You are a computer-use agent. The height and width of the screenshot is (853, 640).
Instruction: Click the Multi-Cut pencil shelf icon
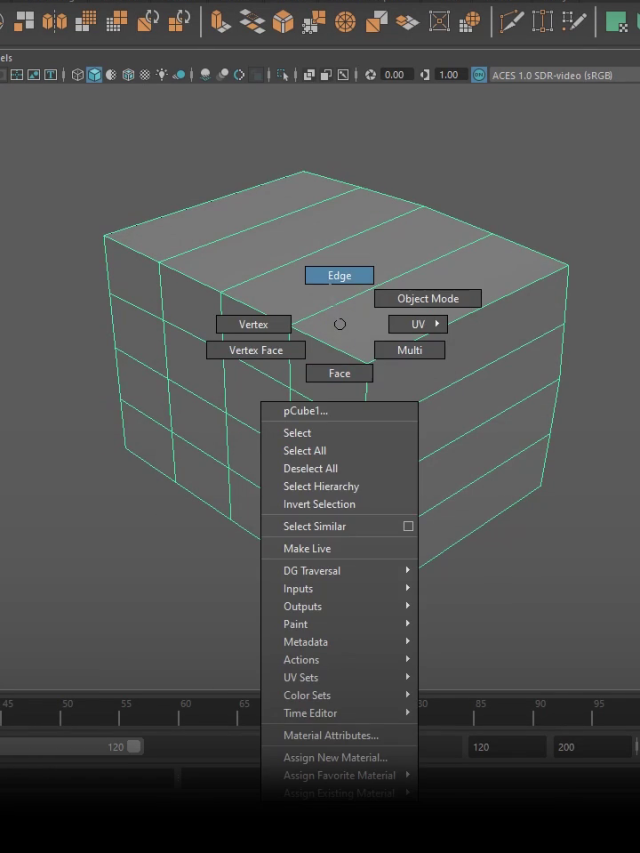[512, 20]
